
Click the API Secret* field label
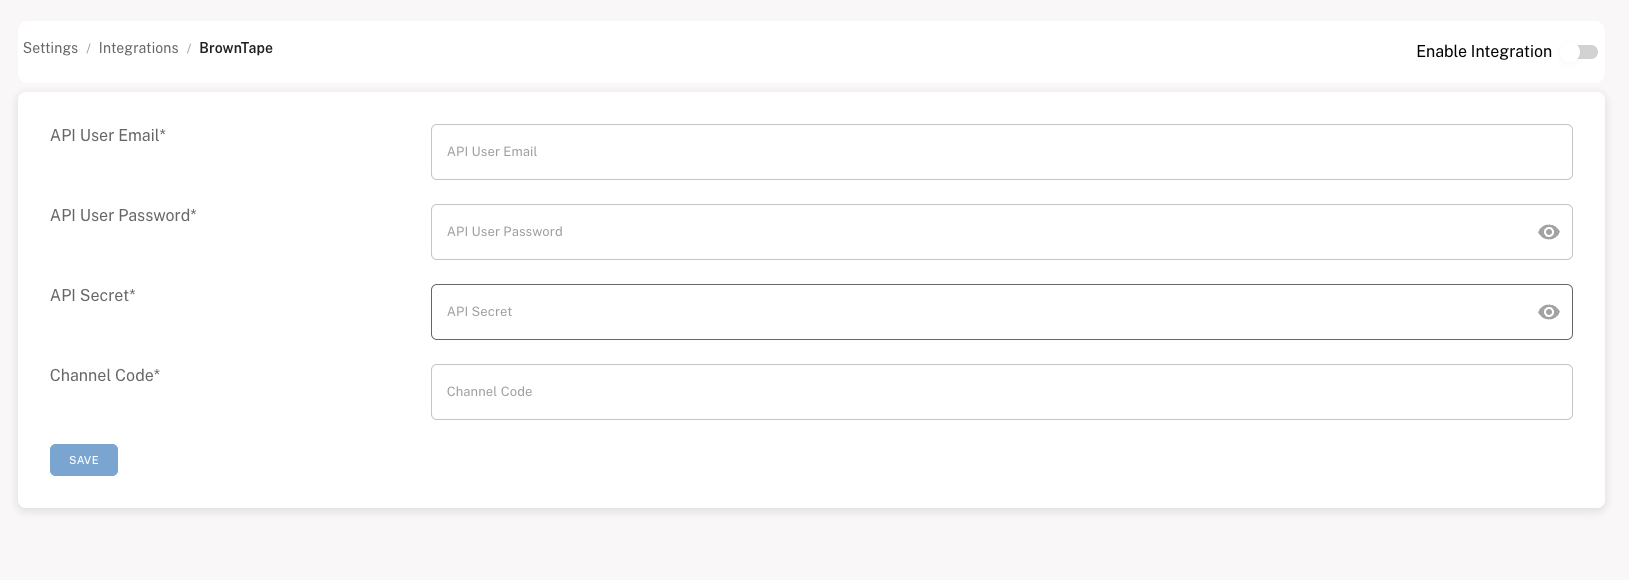(x=93, y=295)
